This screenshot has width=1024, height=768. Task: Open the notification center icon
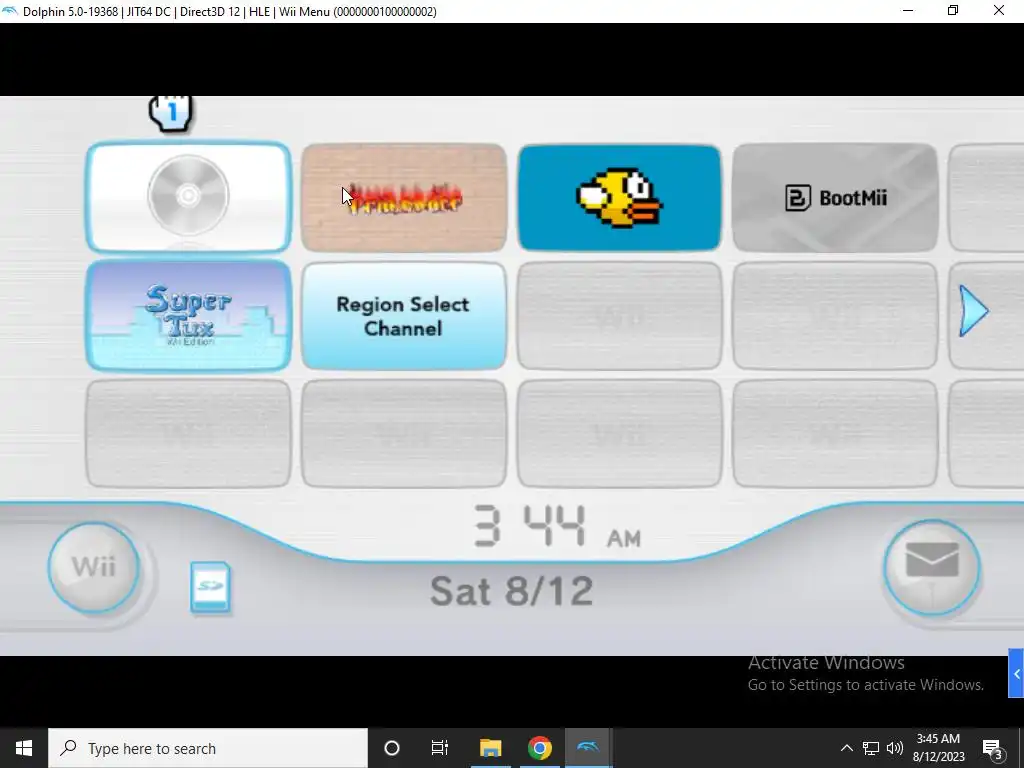tap(993, 748)
